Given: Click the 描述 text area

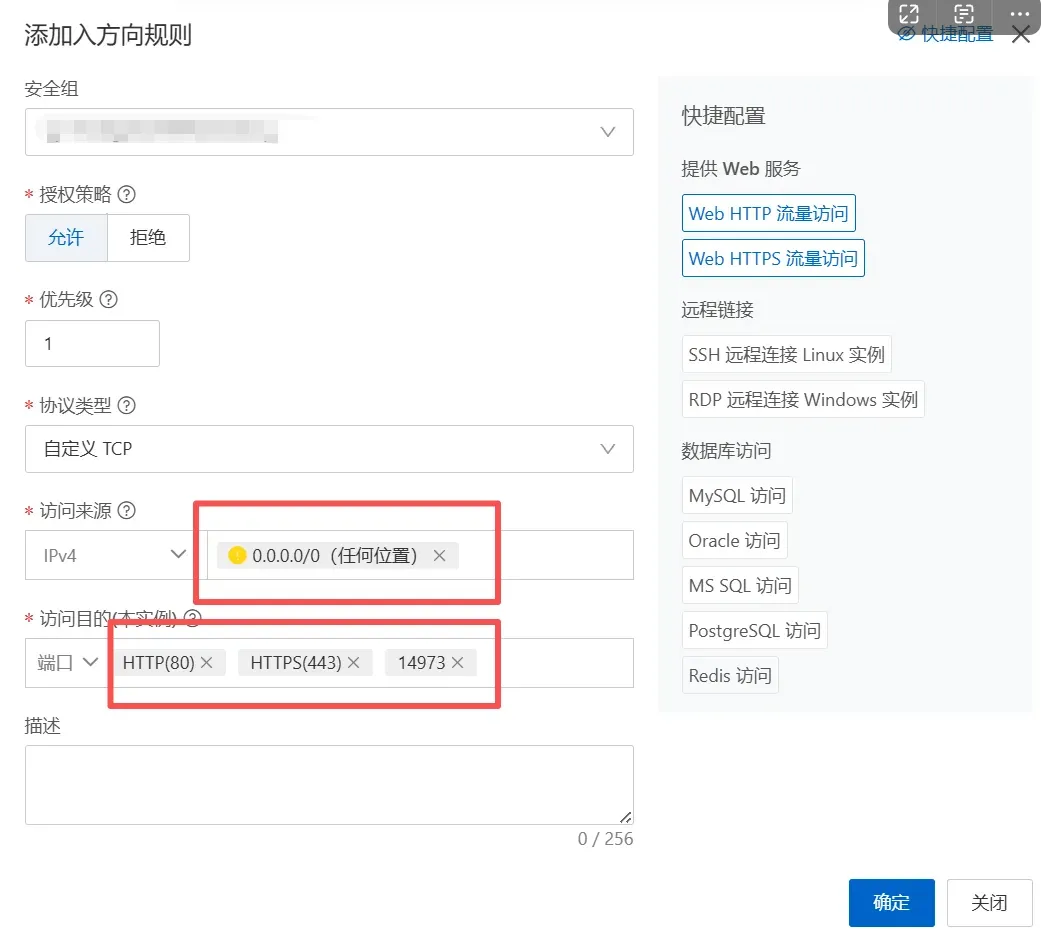Looking at the screenshot, I should coord(329,785).
